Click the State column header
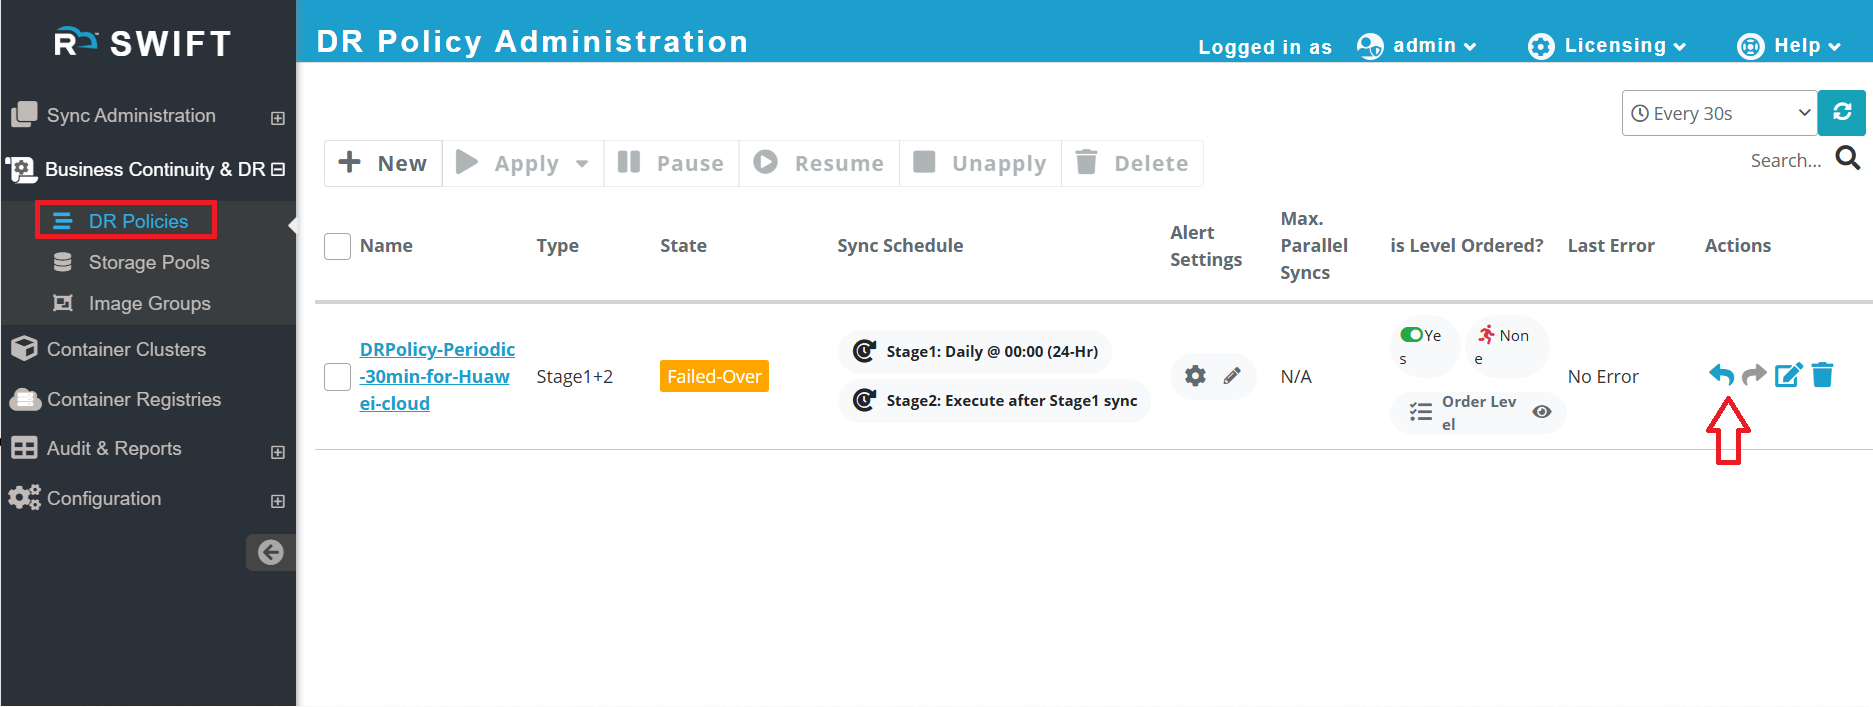The width and height of the screenshot is (1873, 707). [683, 245]
